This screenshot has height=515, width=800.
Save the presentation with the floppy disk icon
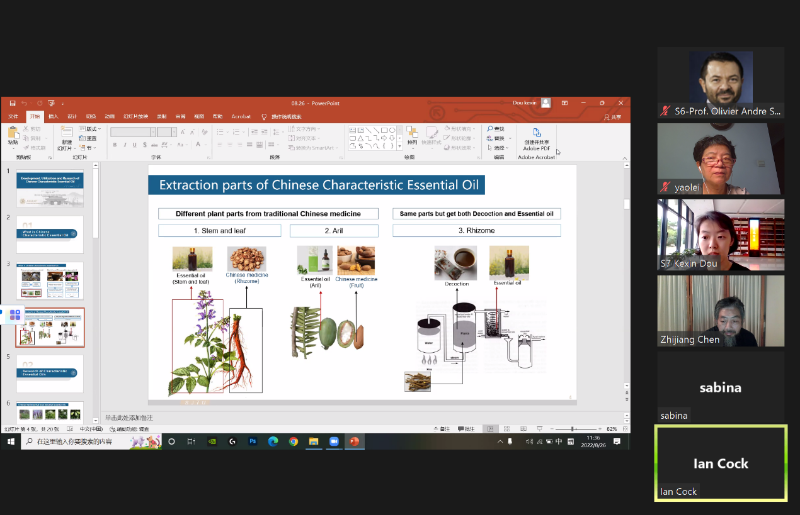(x=12, y=103)
